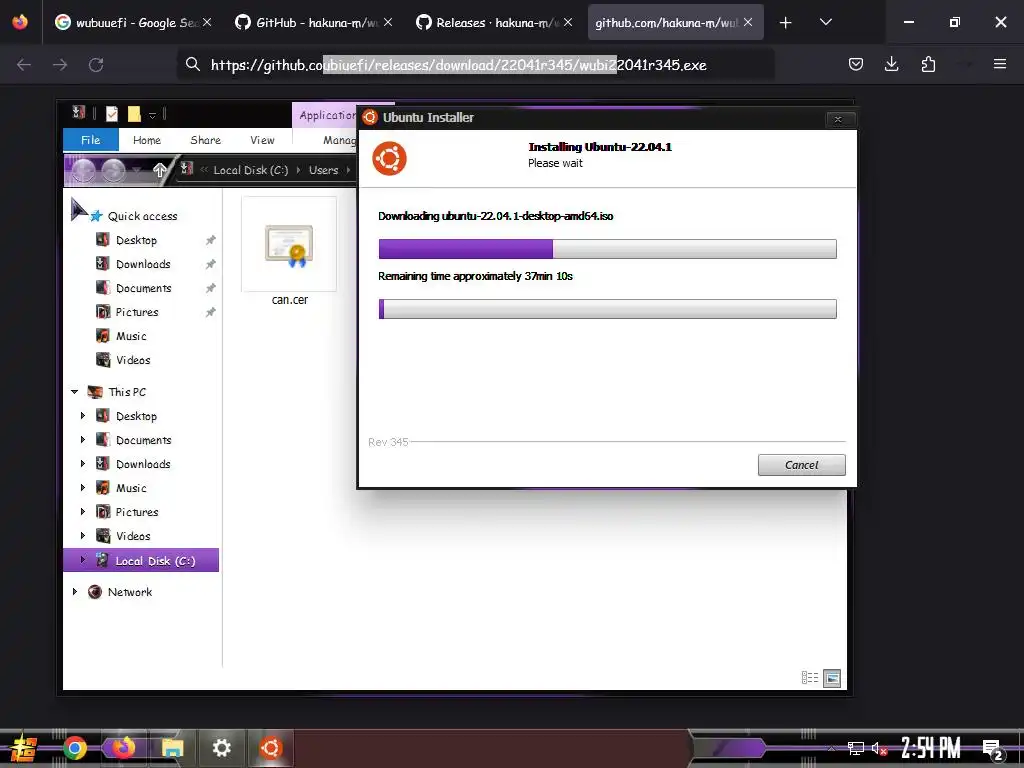Go back using Firefox back arrow
The width and height of the screenshot is (1024, 768).
click(x=24, y=64)
